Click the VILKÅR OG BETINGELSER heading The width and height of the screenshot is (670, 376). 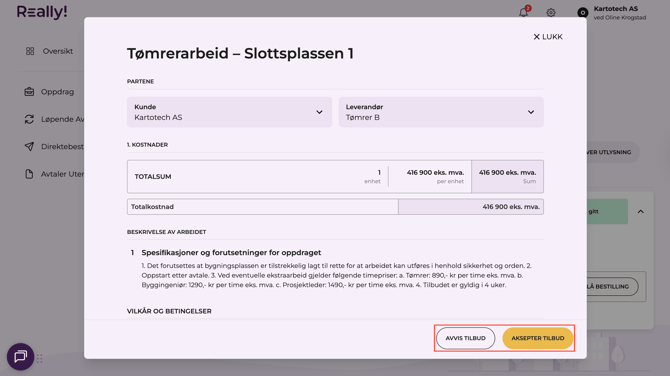169,311
